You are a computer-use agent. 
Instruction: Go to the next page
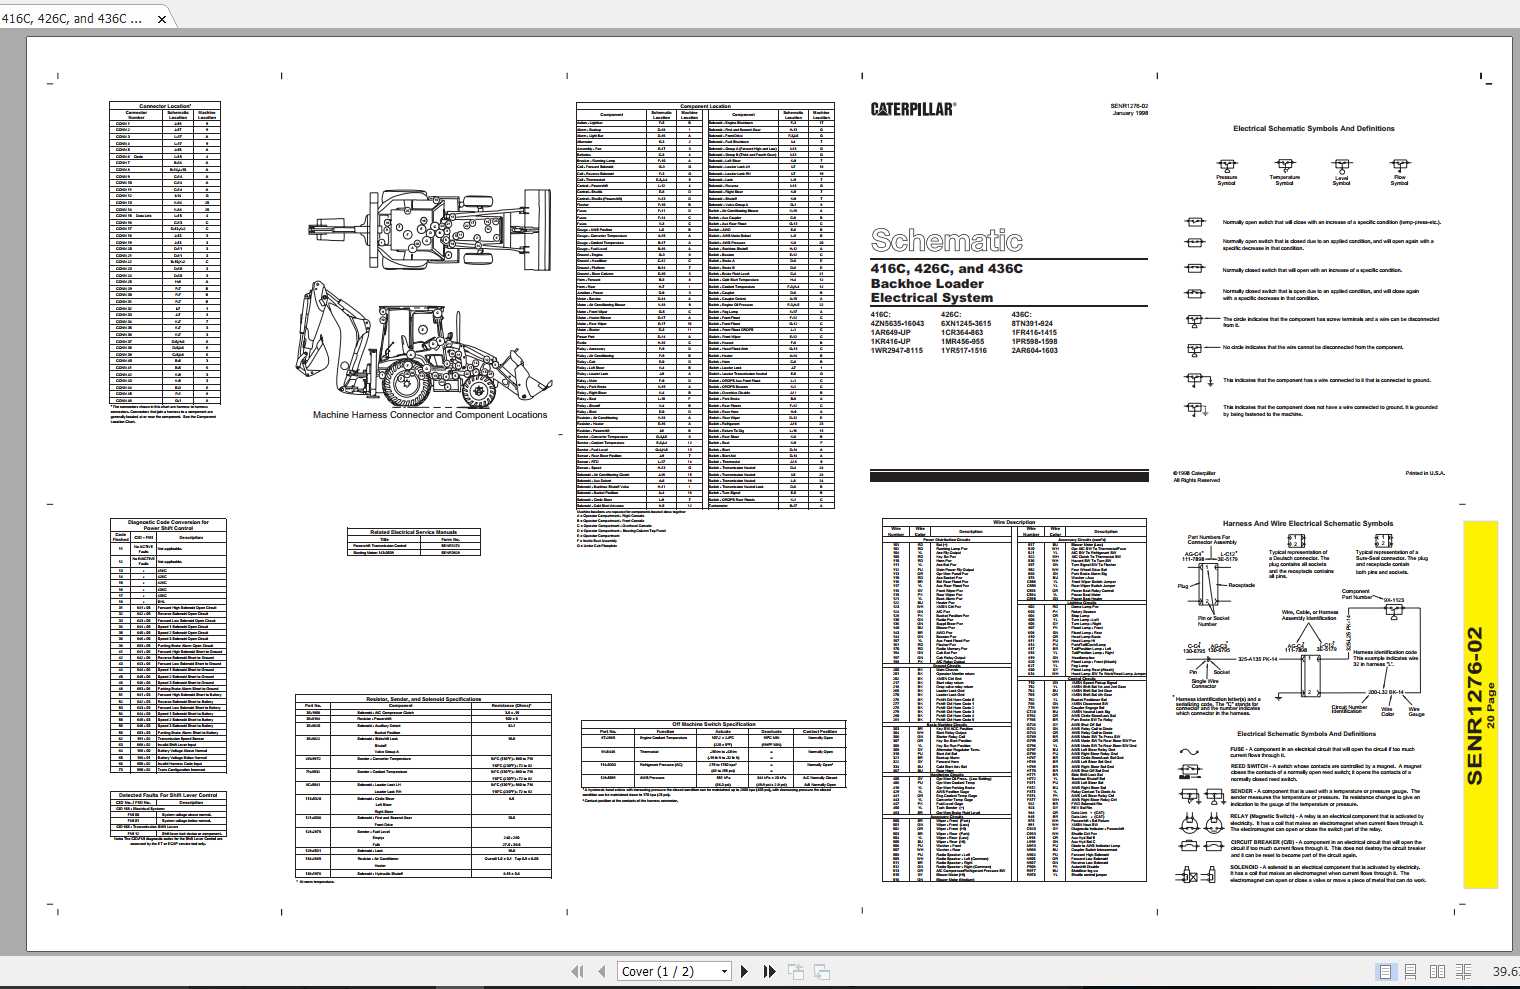744,971
